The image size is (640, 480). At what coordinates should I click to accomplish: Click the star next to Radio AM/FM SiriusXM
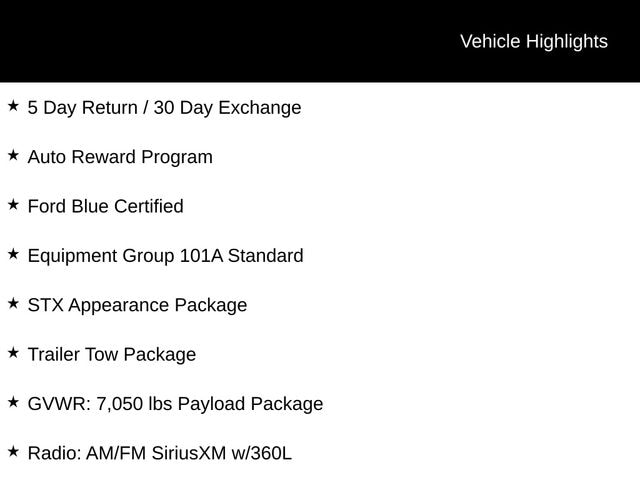13,452
